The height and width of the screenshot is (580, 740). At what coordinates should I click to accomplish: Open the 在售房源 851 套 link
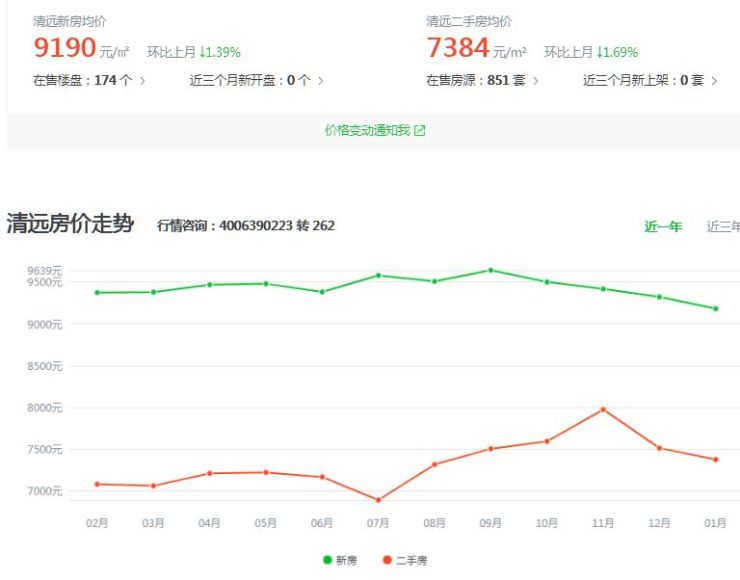(x=482, y=80)
